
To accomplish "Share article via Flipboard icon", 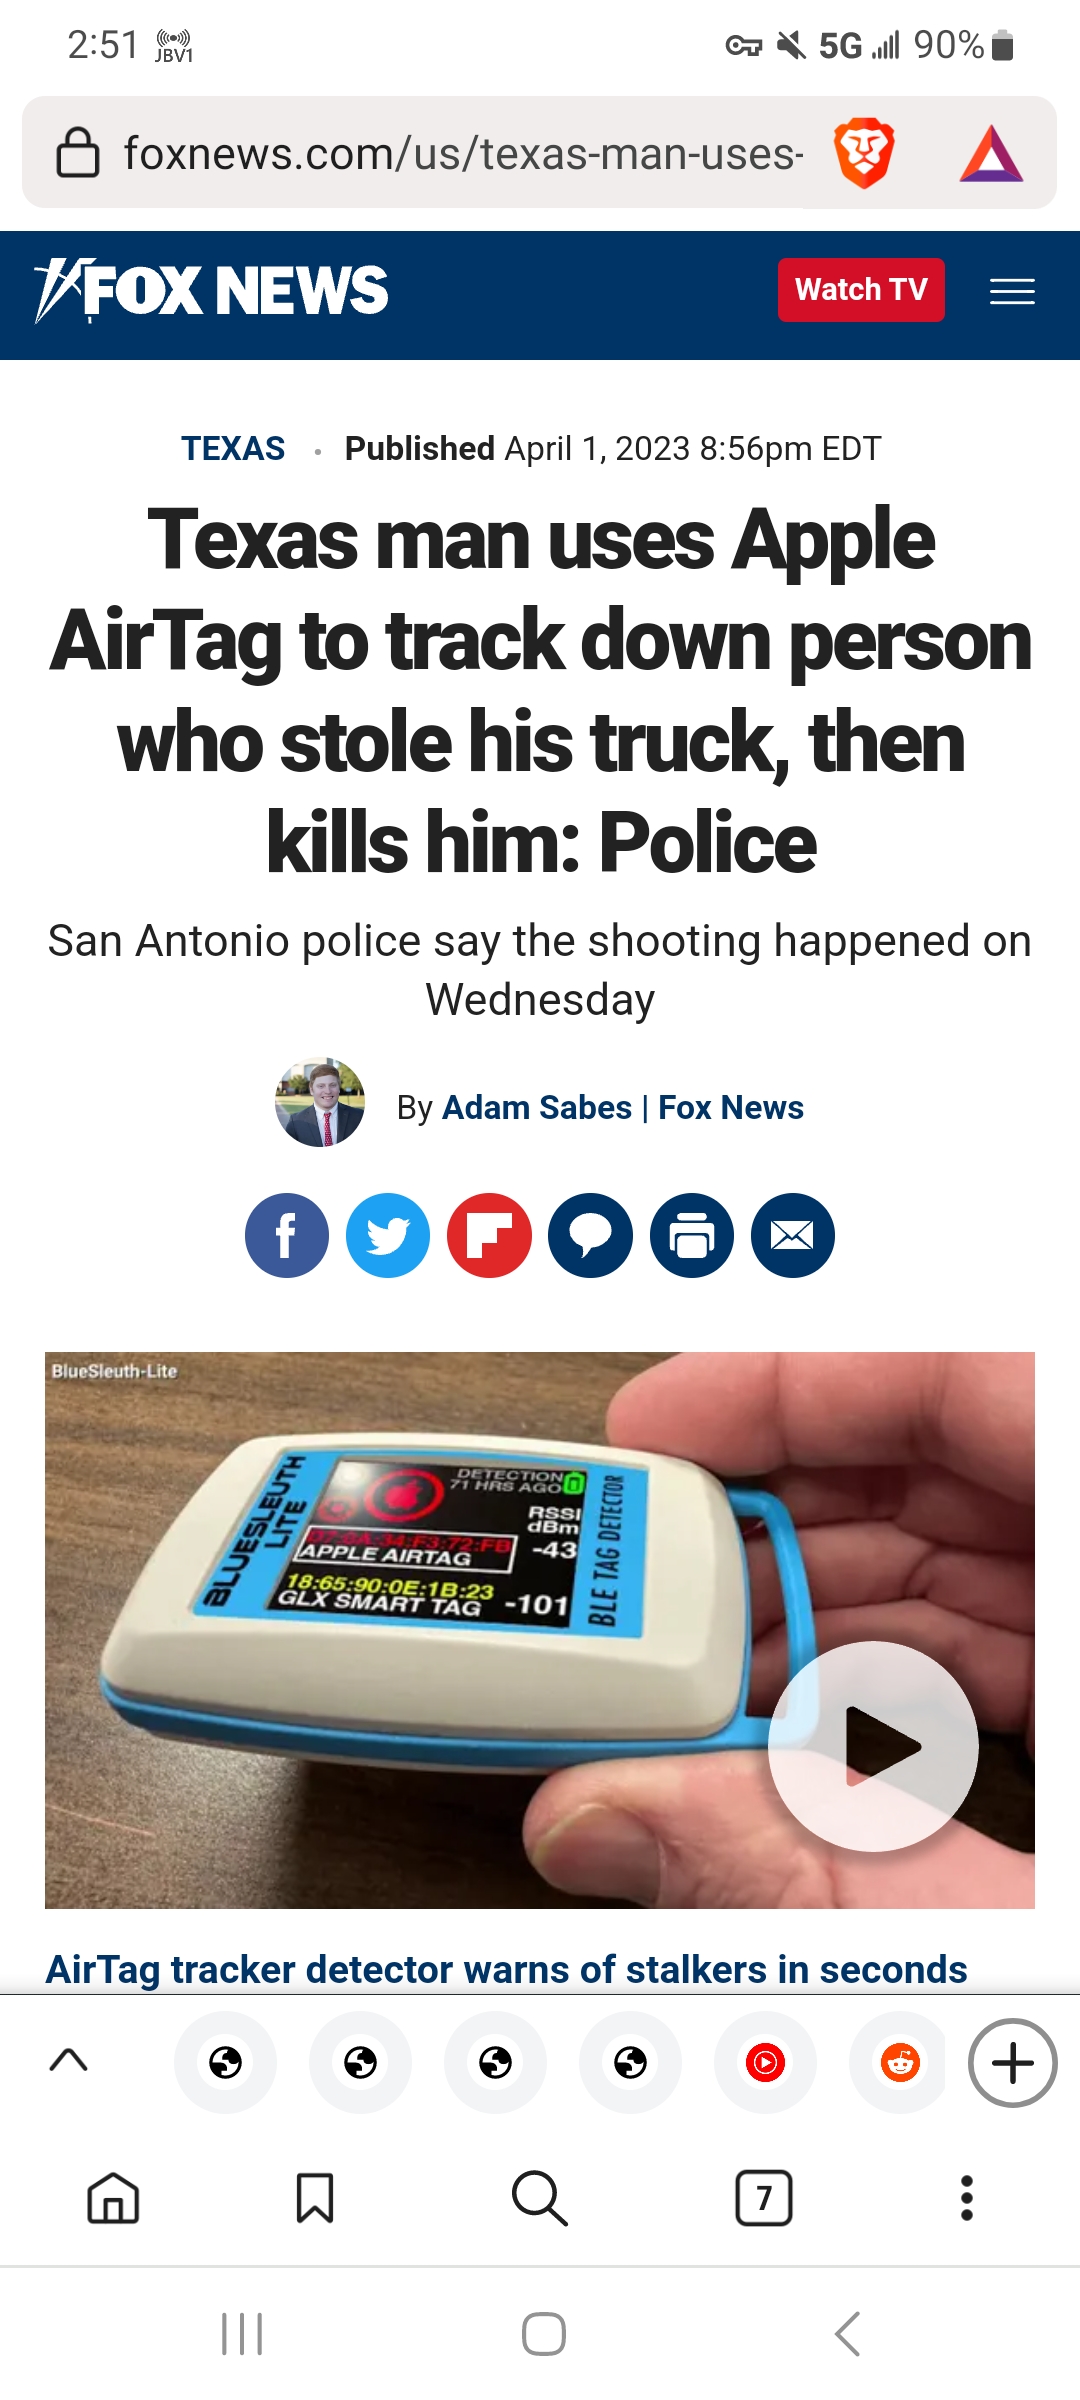I will pyautogui.click(x=489, y=1235).
